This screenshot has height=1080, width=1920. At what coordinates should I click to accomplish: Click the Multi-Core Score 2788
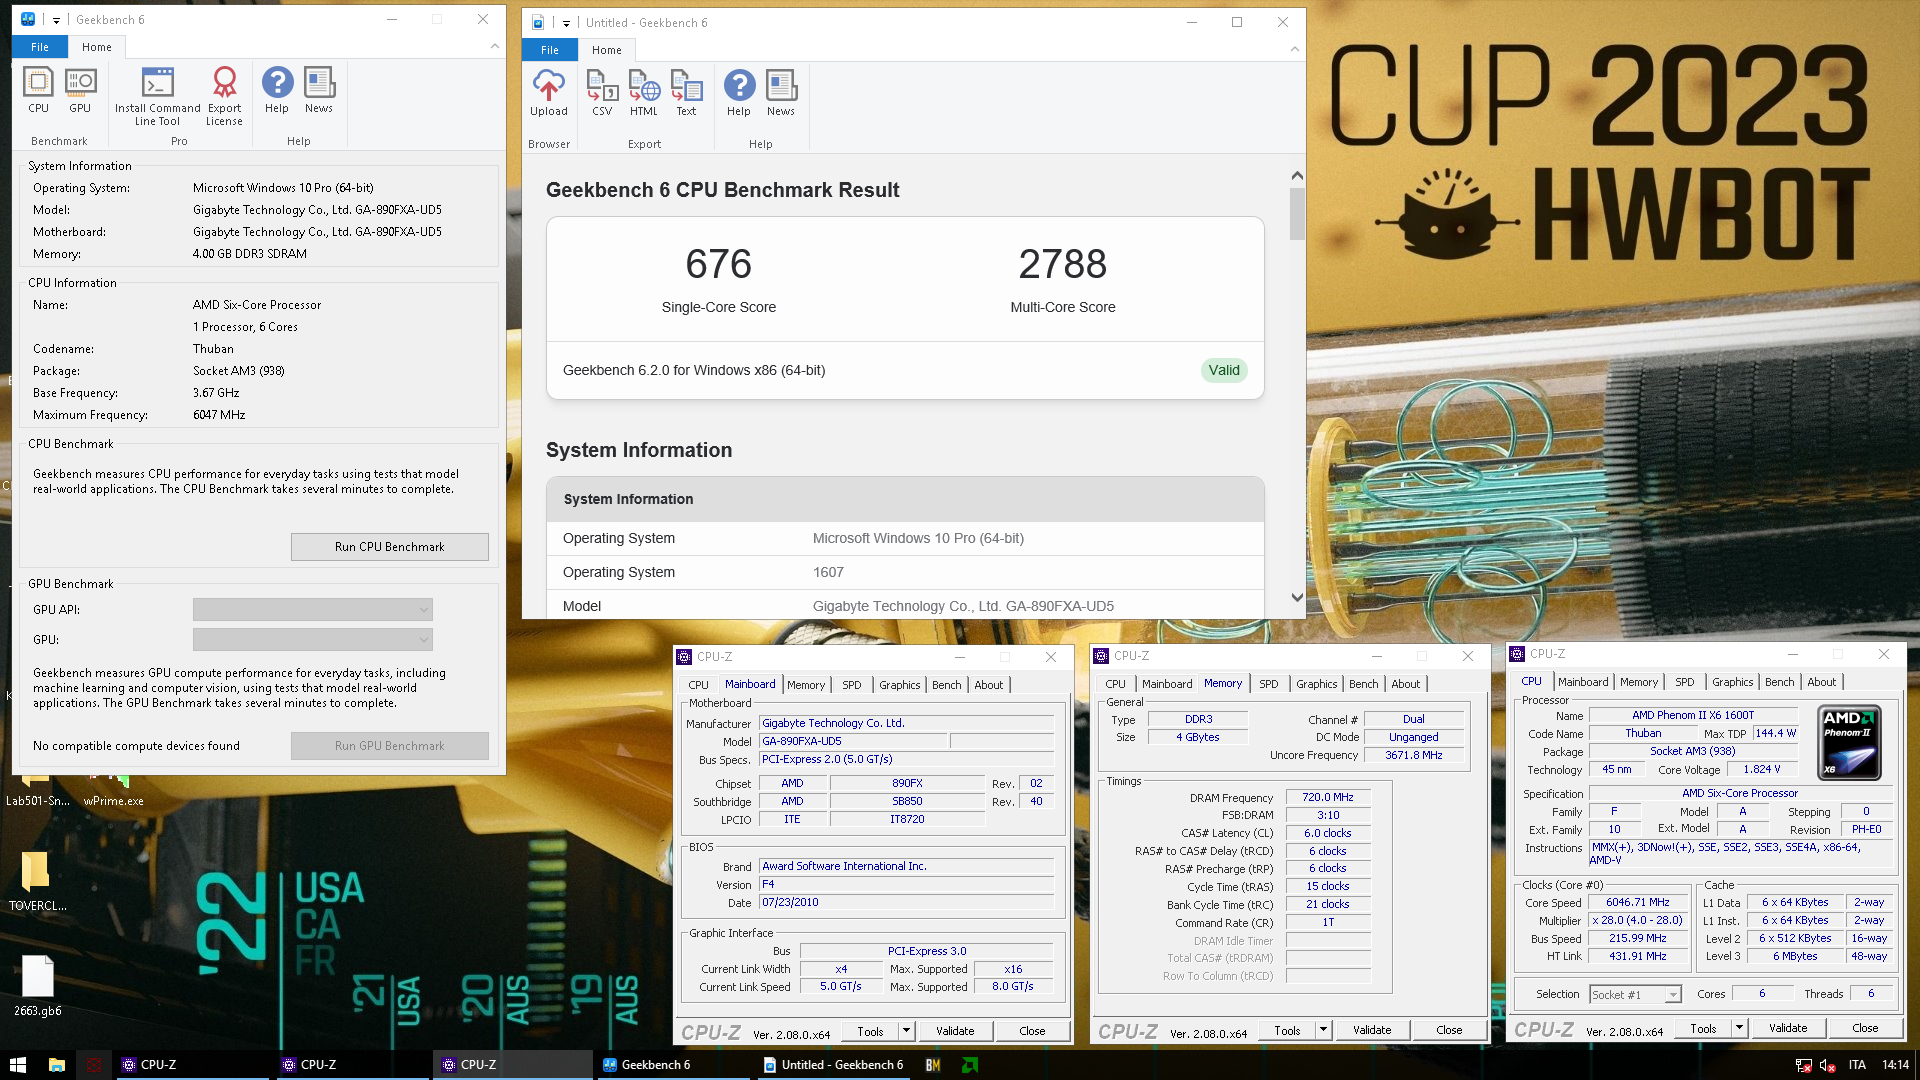pyautogui.click(x=1063, y=264)
